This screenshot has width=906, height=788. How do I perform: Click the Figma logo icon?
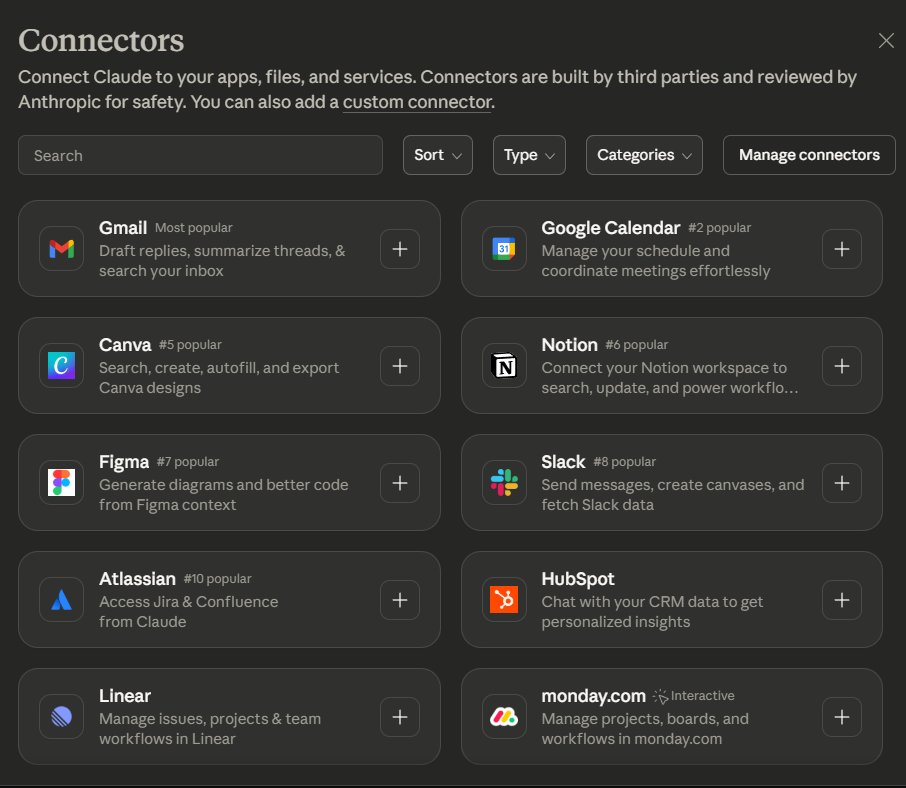61,483
